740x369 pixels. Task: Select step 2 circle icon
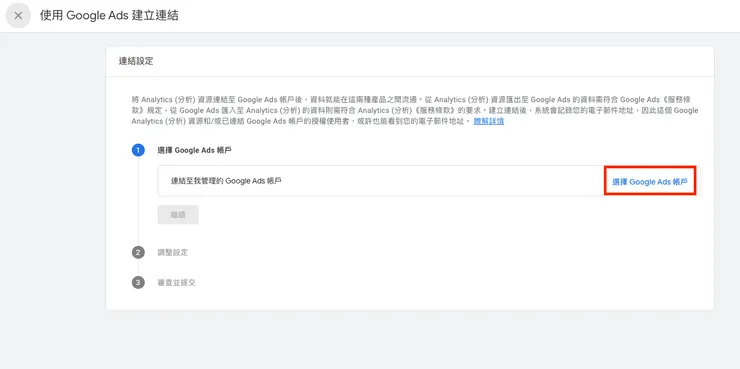tap(138, 252)
